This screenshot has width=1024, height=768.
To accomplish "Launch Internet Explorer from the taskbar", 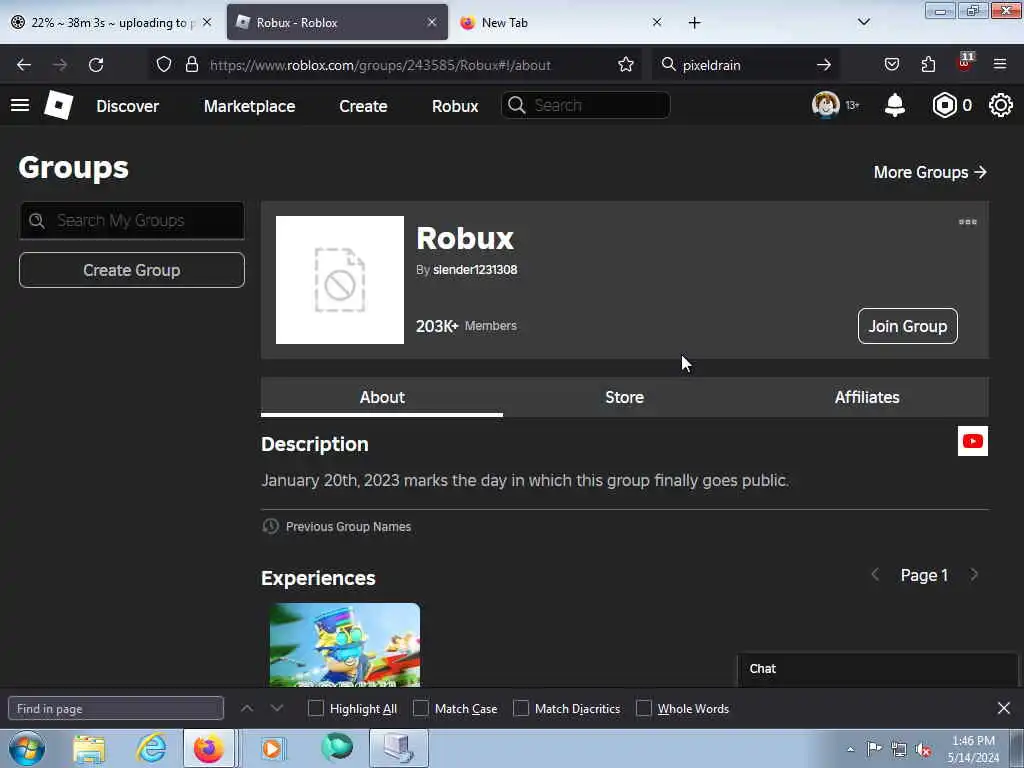I will click(151, 748).
